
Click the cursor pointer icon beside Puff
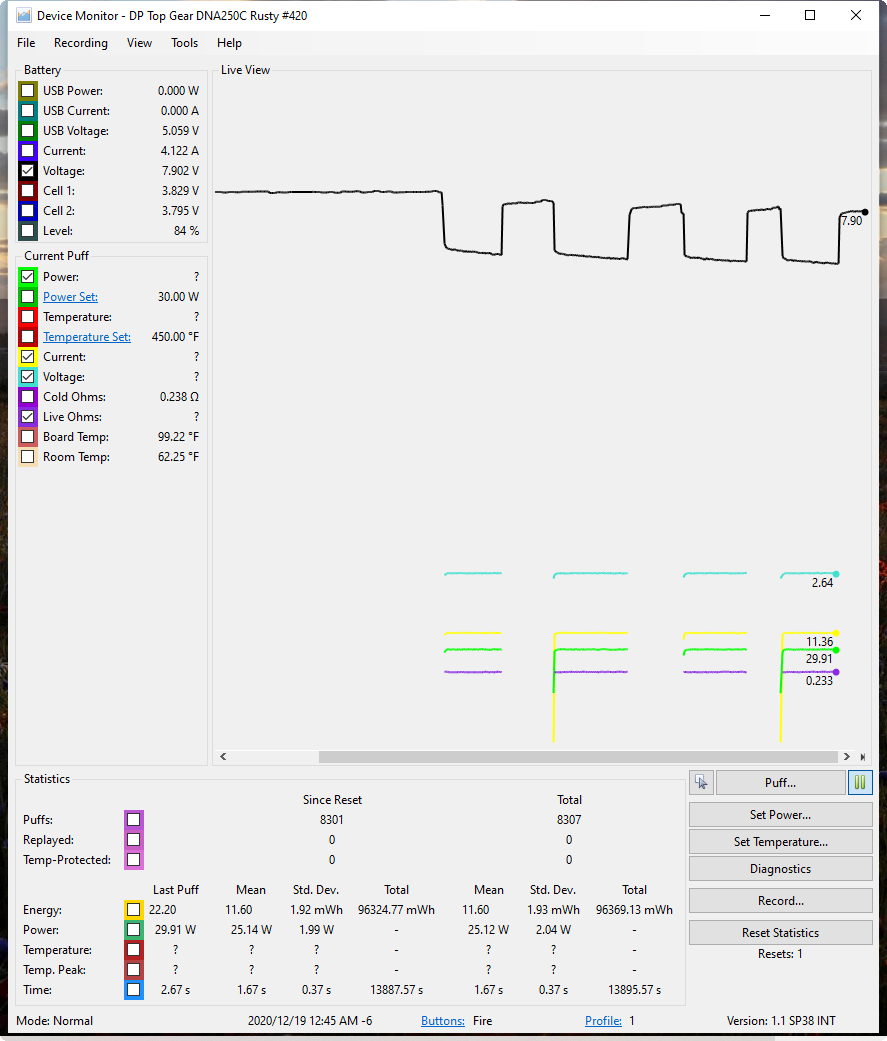pos(700,783)
